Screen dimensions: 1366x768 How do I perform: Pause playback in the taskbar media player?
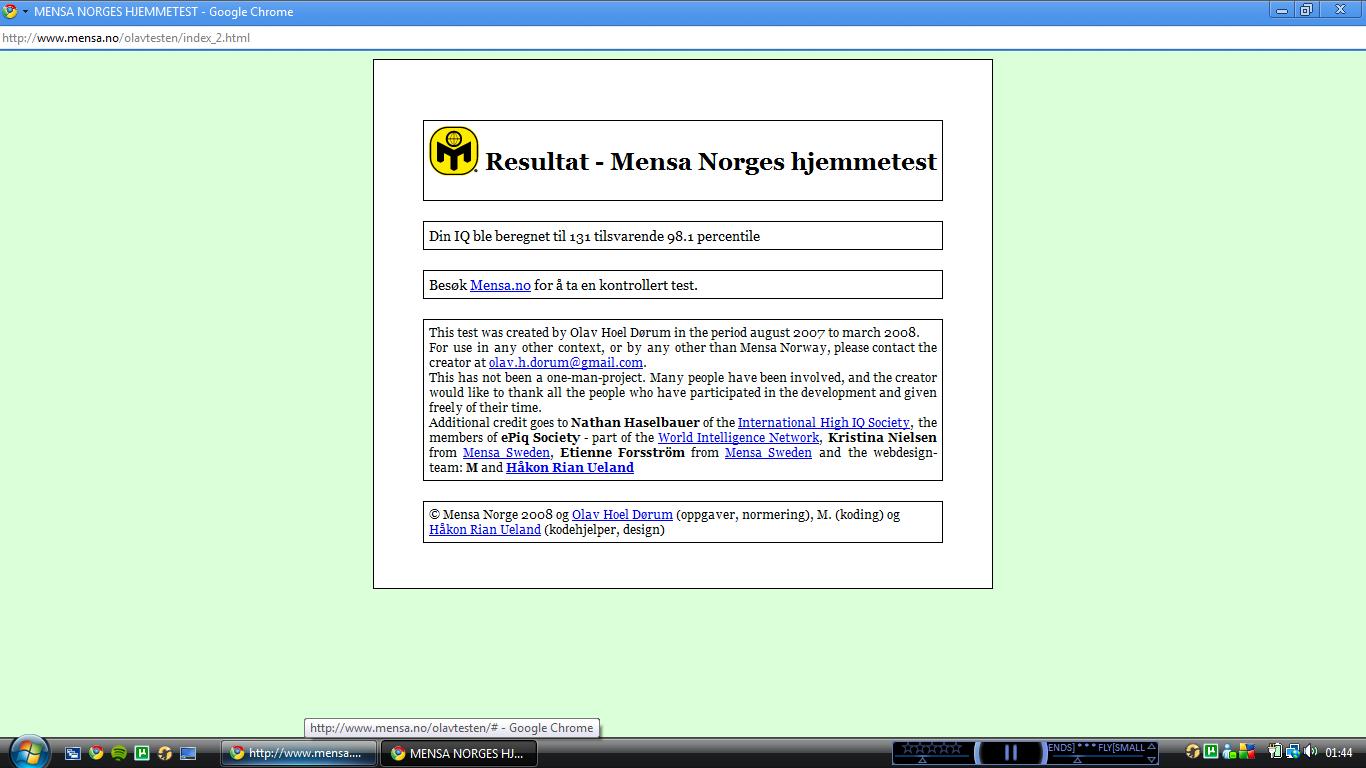pos(1010,752)
